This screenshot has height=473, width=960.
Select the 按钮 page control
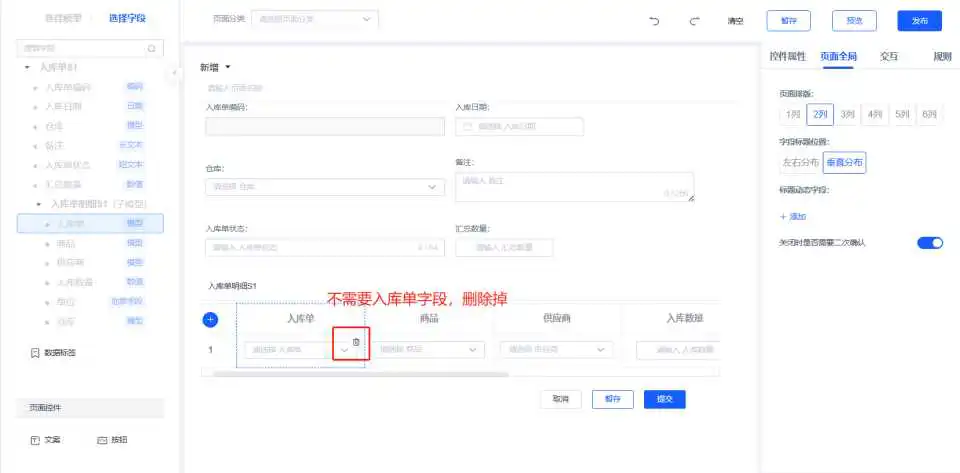[x=112, y=440]
